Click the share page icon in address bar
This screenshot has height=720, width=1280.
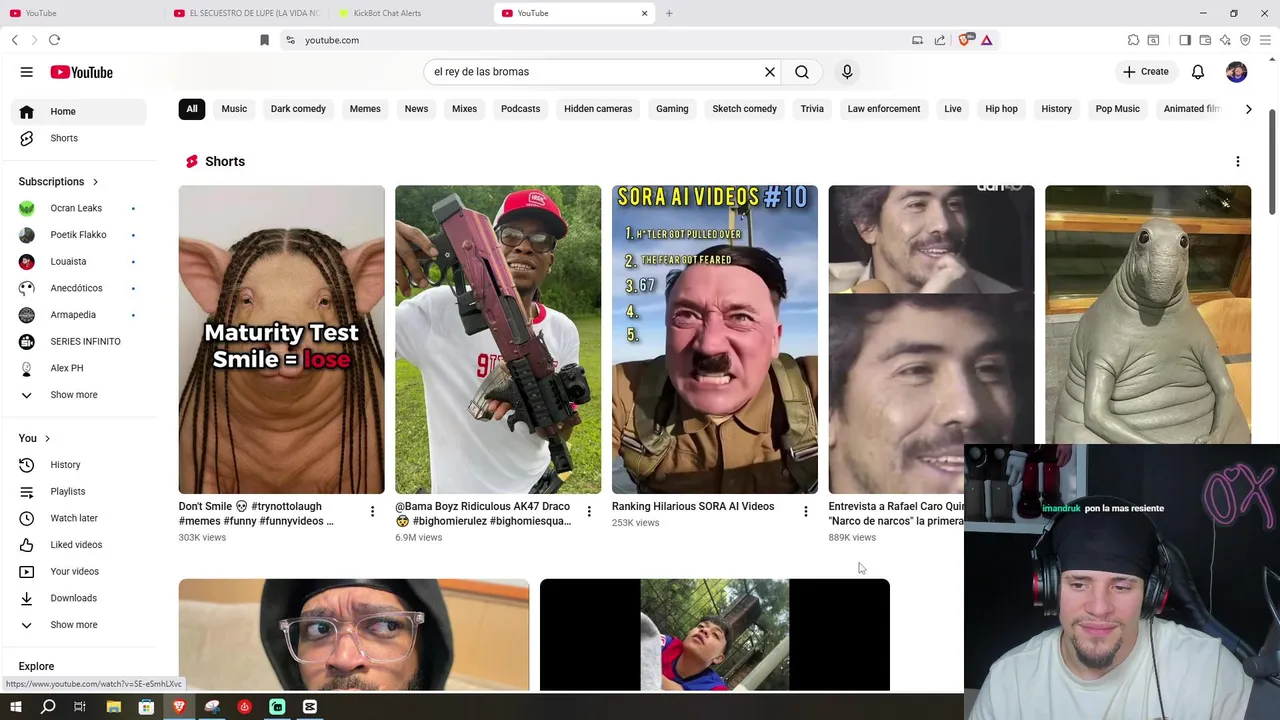tap(940, 40)
